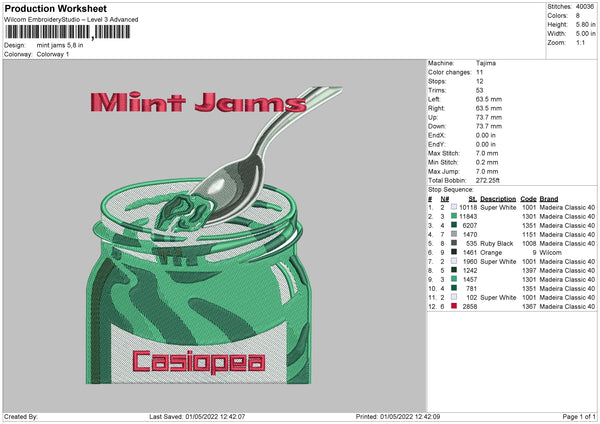Select the green swatch in stop row 2

click(454, 216)
